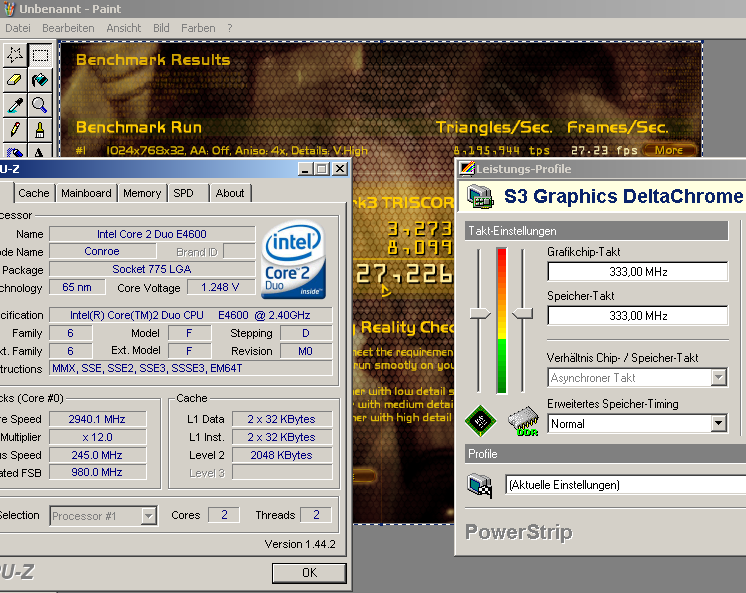The image size is (746, 593).
Task: Click the Speicher-Takt 333,00 MHz field
Action: click(638, 316)
